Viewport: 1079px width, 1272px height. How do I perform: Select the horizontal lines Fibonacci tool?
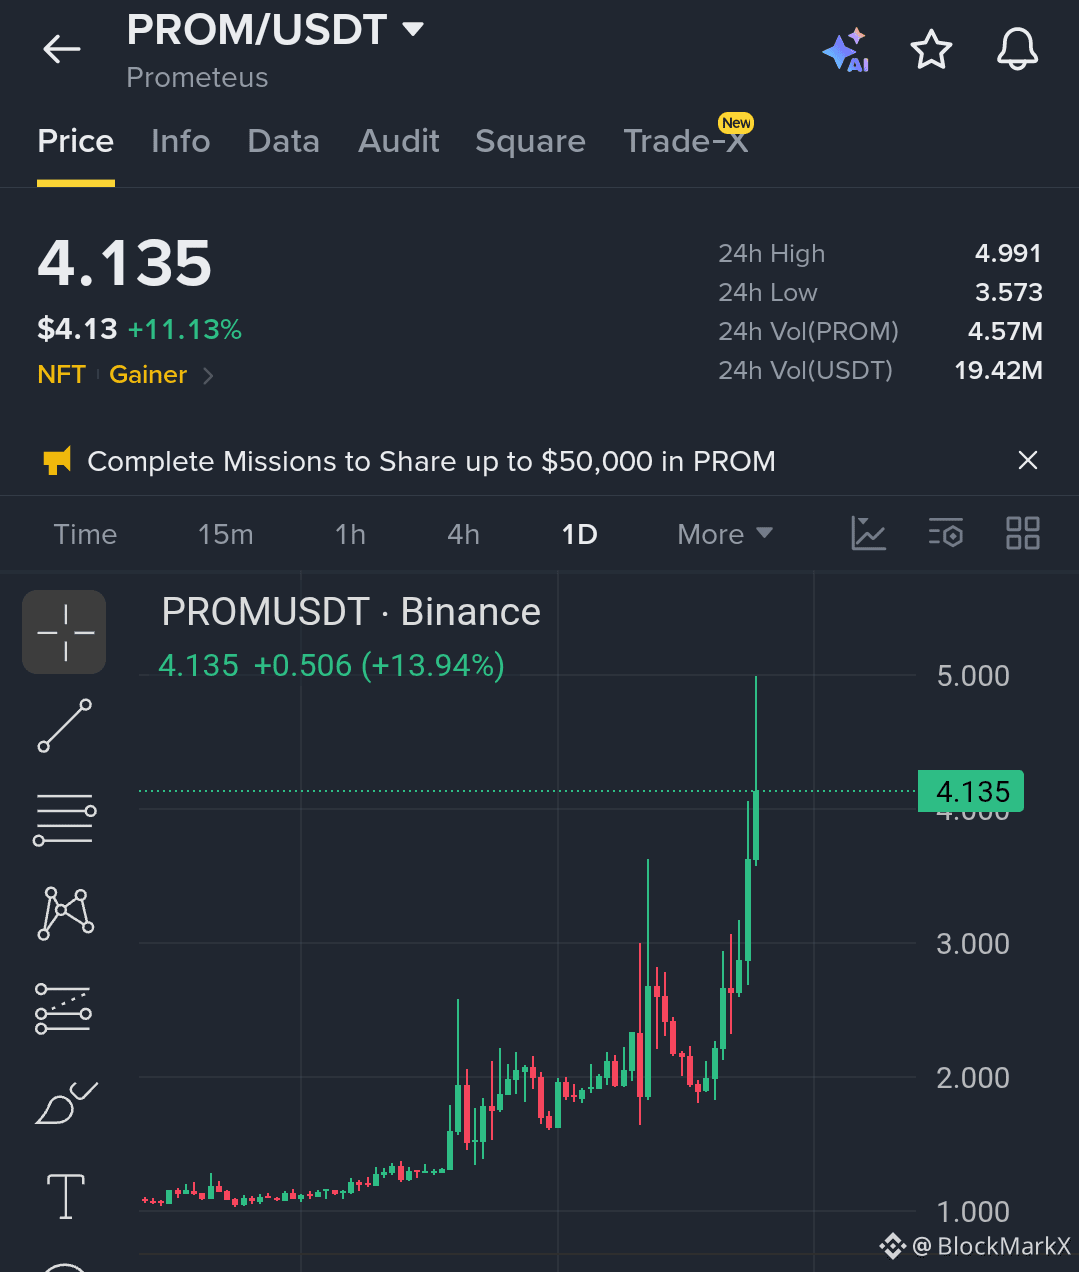65,819
